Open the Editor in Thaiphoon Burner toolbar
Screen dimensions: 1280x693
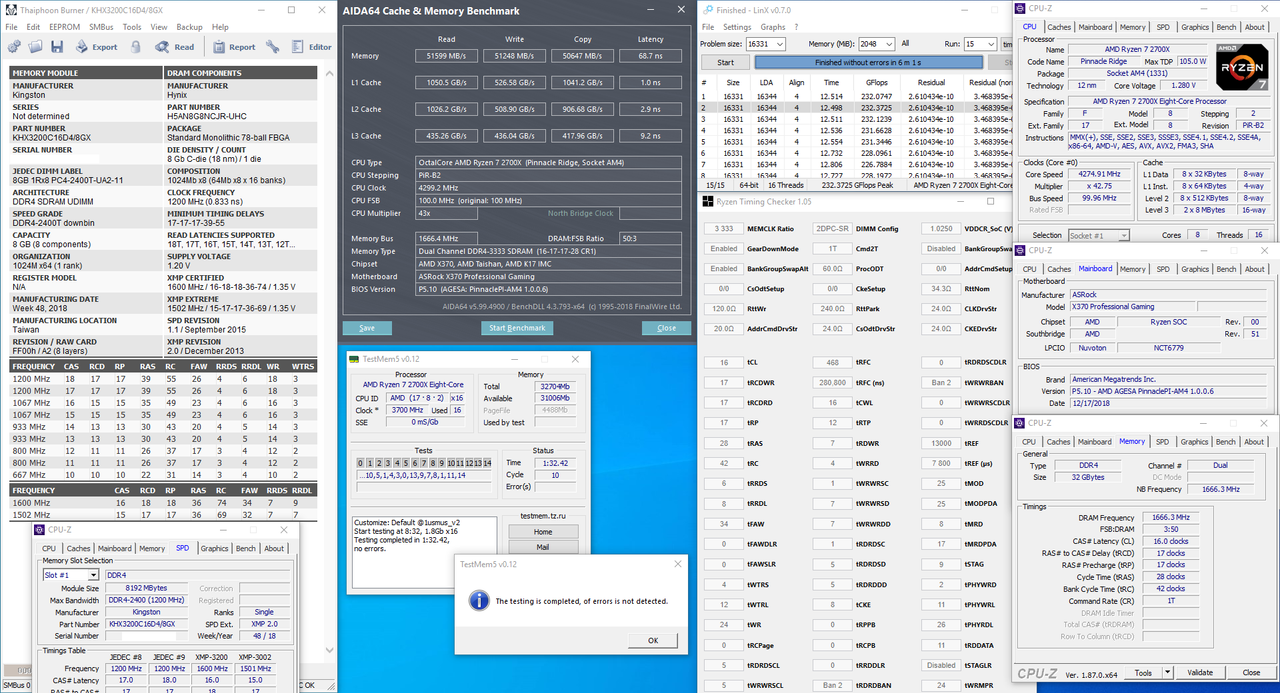tap(311, 47)
